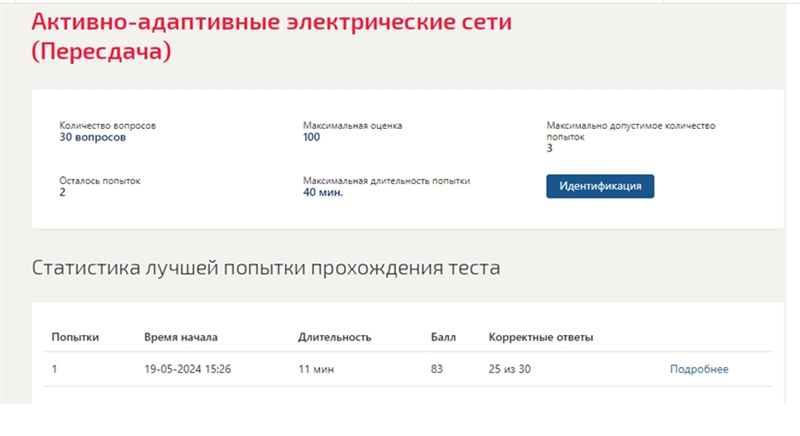Select attempt number 1 in the table row
The image size is (800, 436).
click(x=55, y=369)
